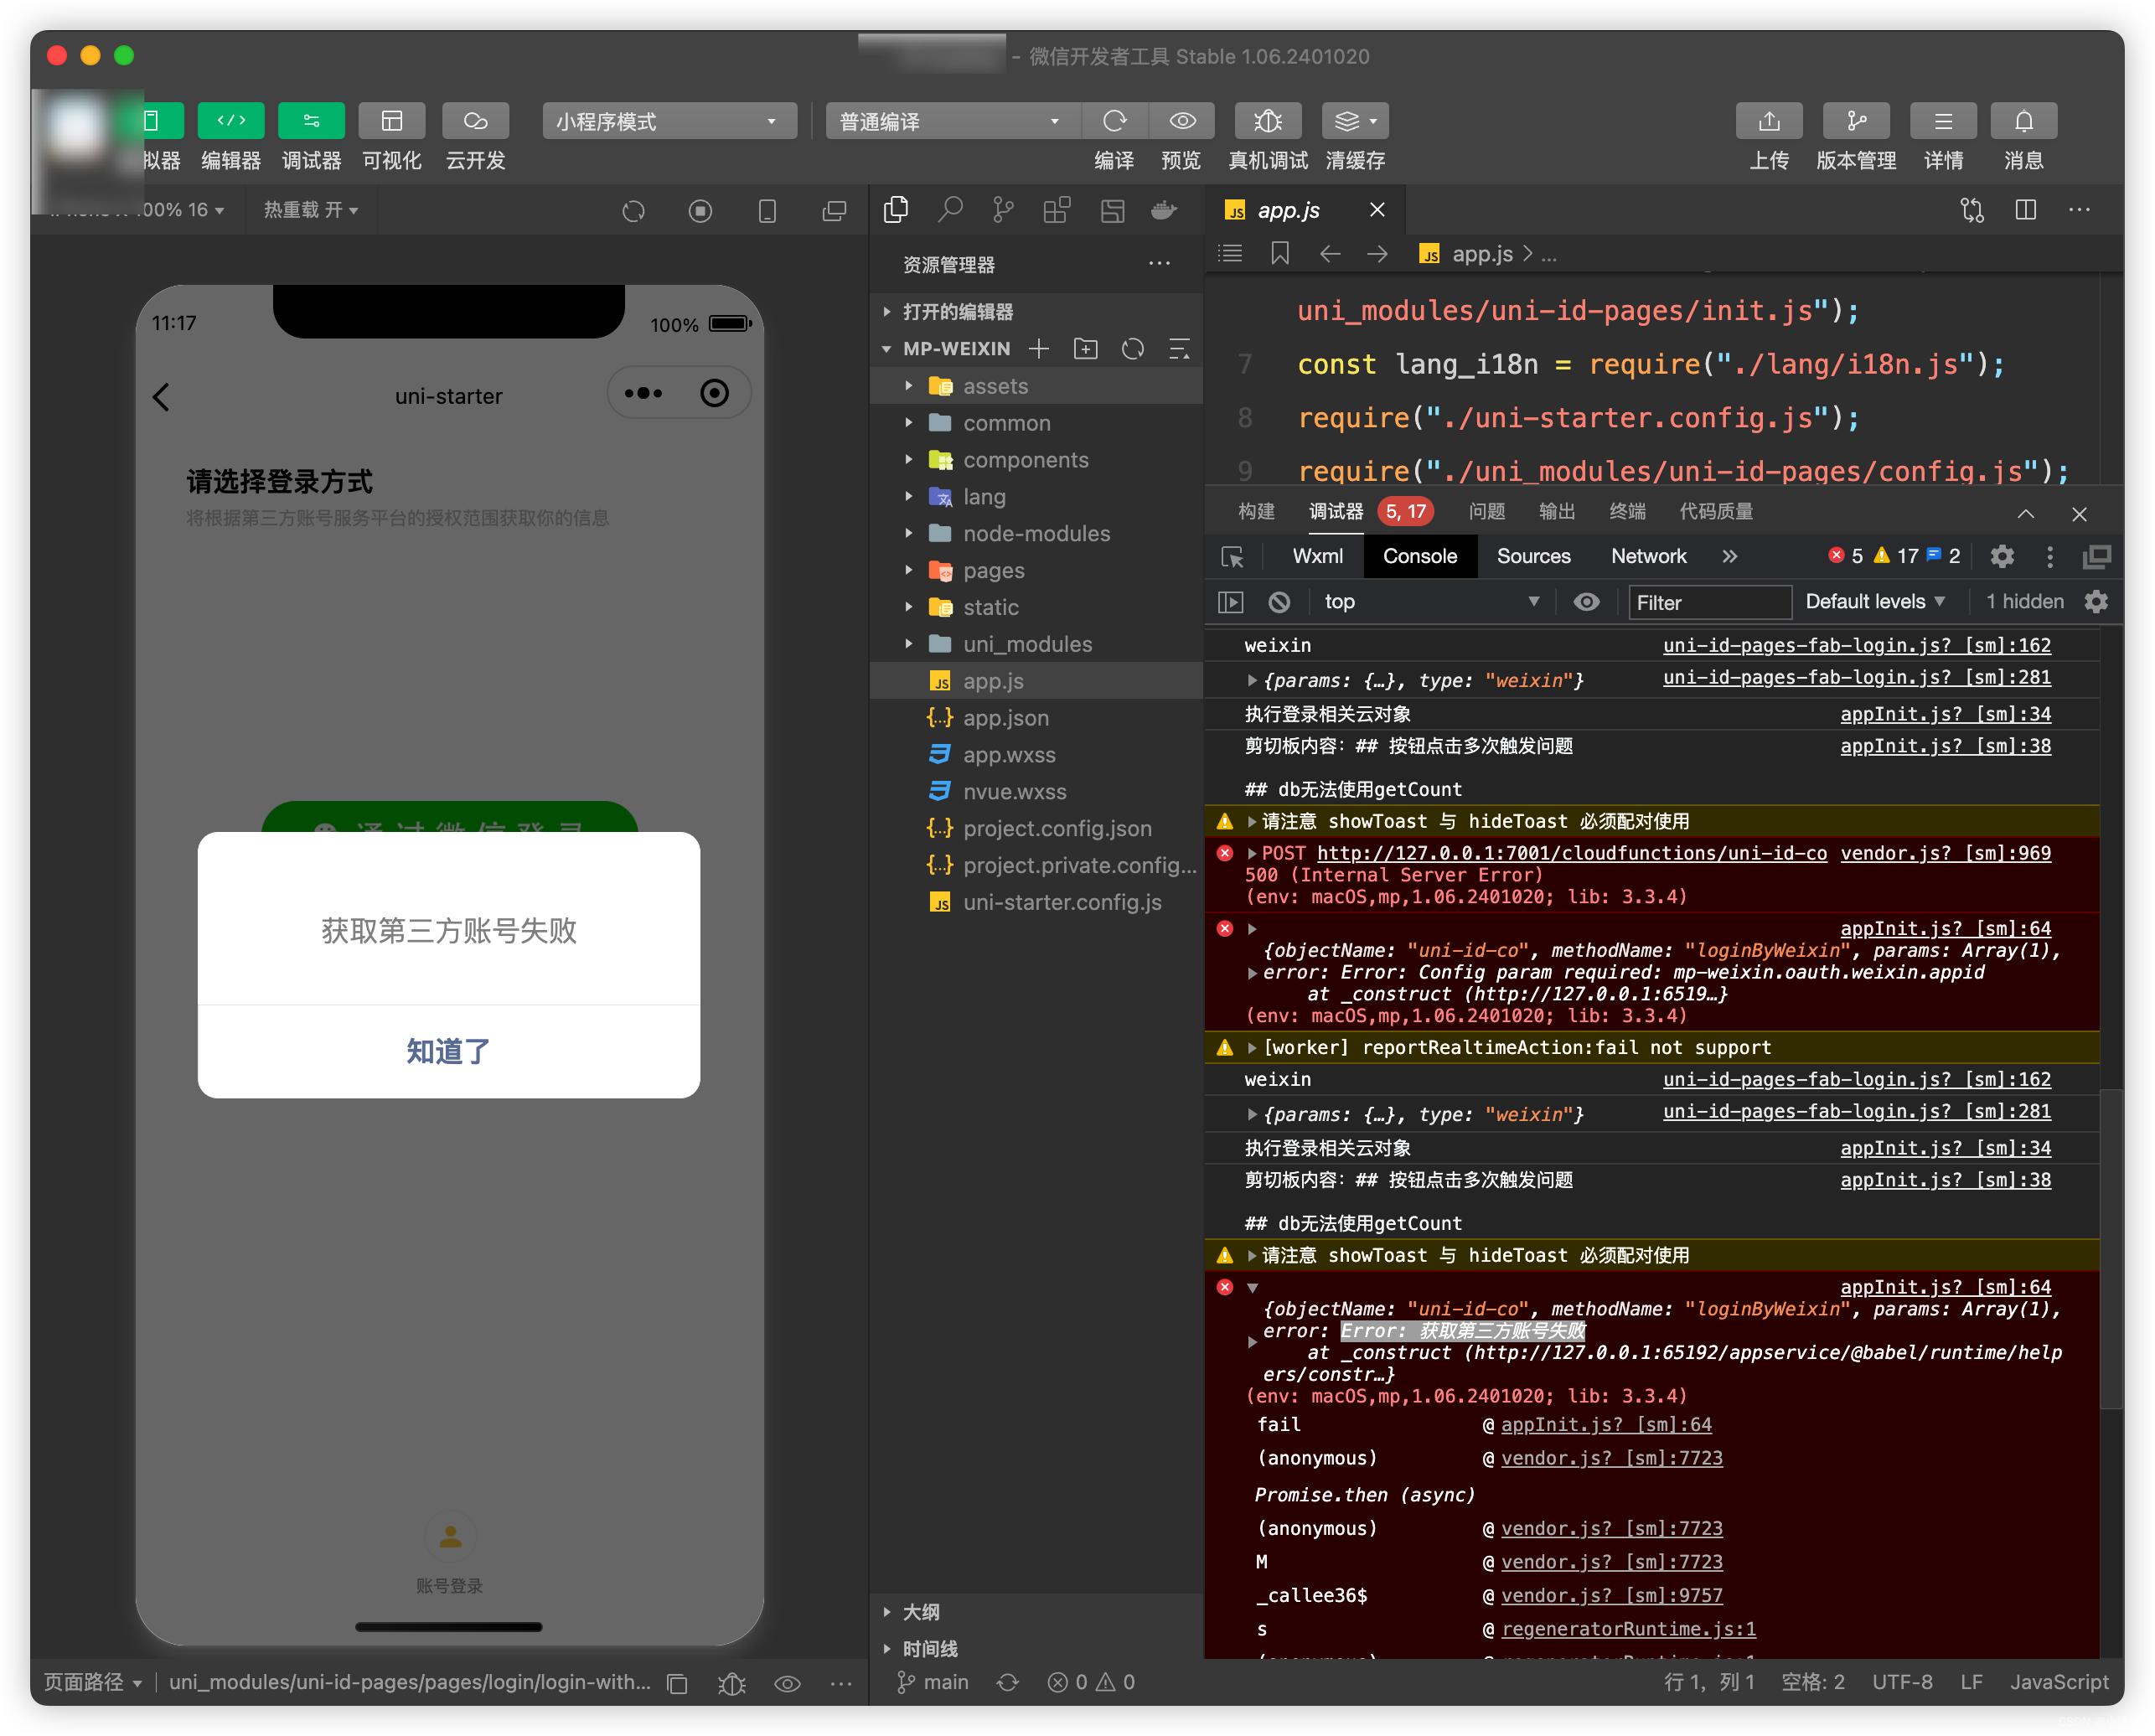
Task: Open the mini program capsule menu
Action: click(x=643, y=394)
